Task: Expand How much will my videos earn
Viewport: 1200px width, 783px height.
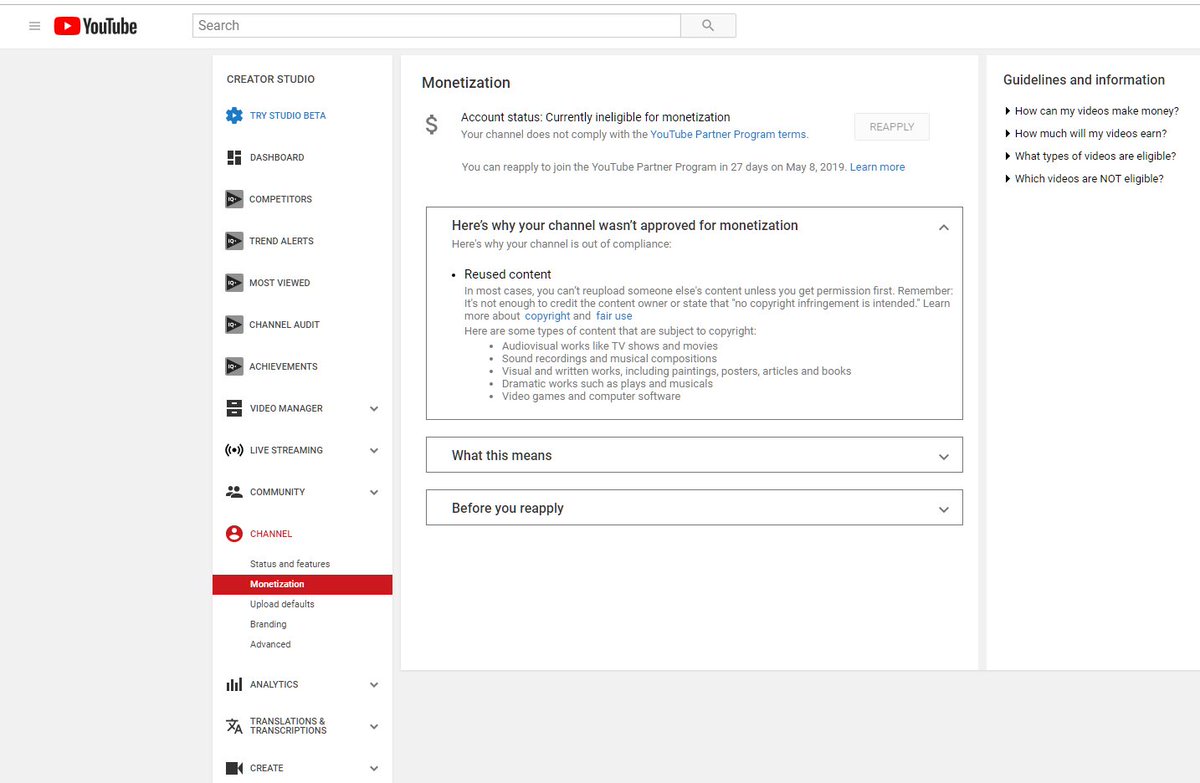Action: [x=1085, y=134]
